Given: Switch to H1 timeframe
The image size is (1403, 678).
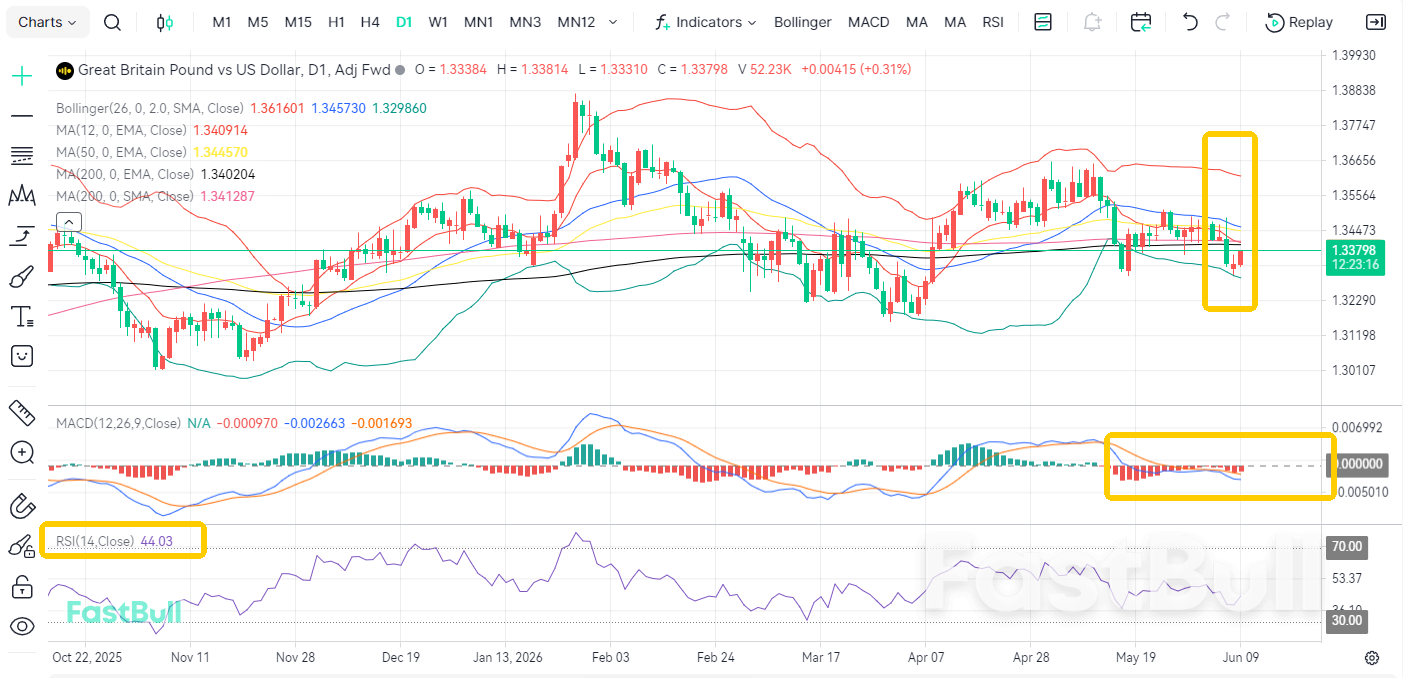Looking at the screenshot, I should click(x=337, y=22).
